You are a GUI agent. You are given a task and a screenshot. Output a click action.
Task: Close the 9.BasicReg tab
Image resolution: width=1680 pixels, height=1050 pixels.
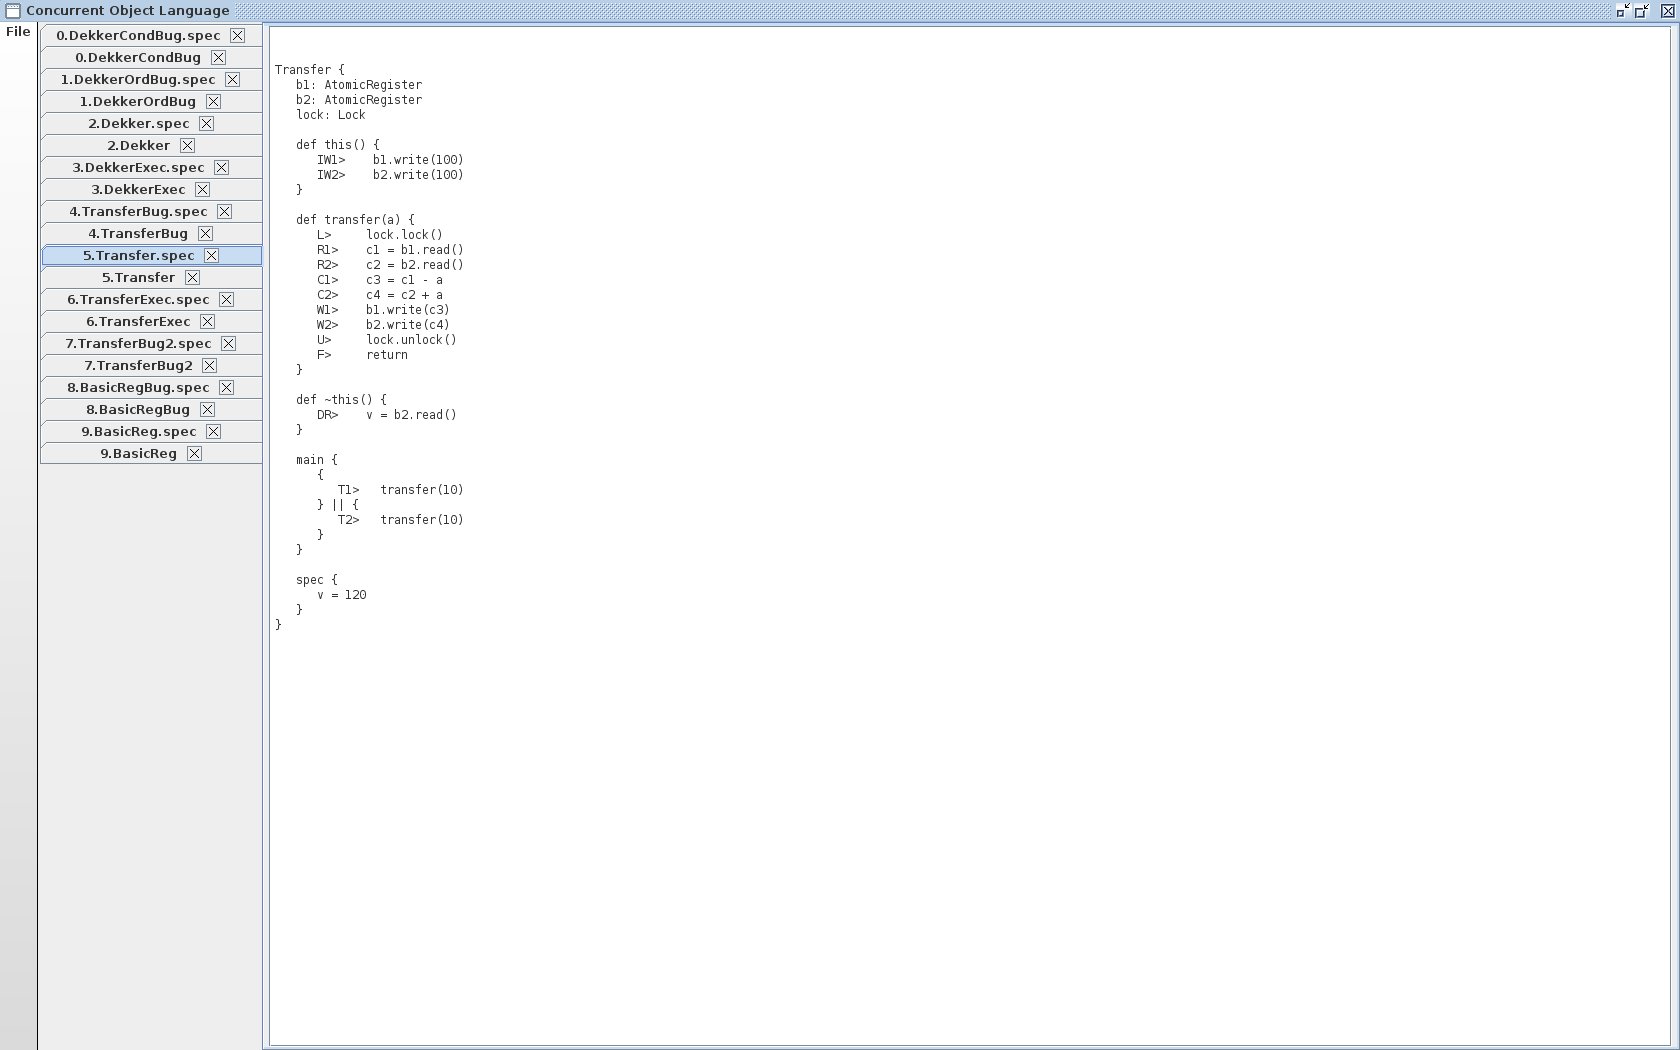tap(194, 453)
